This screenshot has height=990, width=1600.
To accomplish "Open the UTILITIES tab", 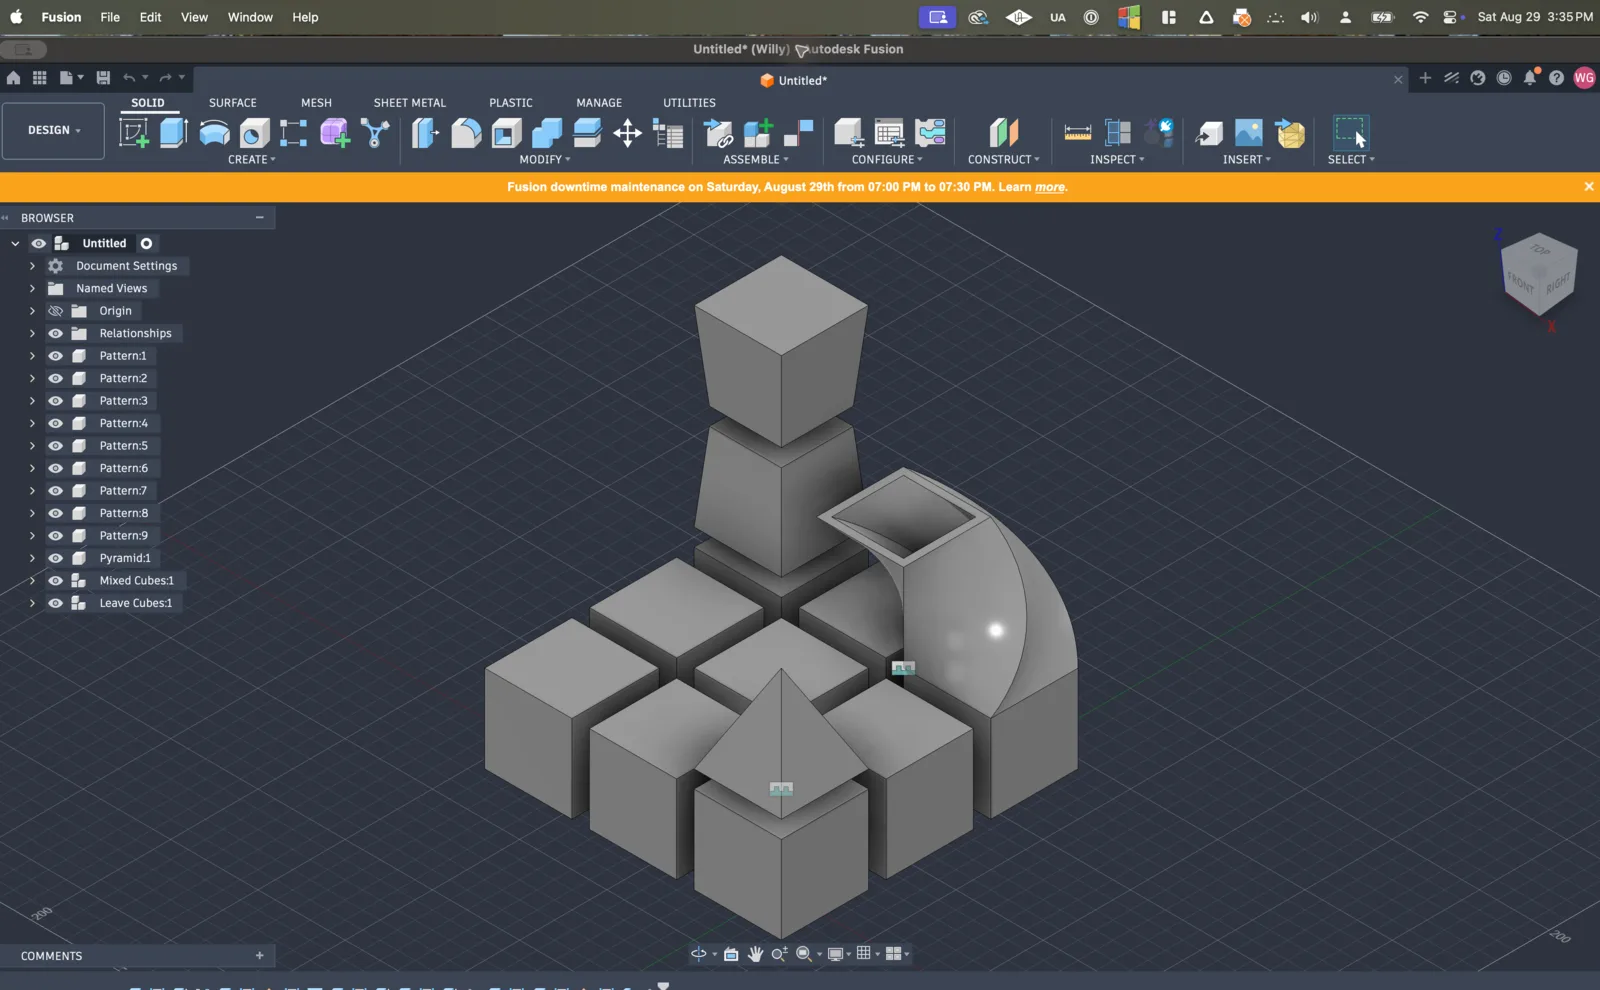I will (689, 102).
